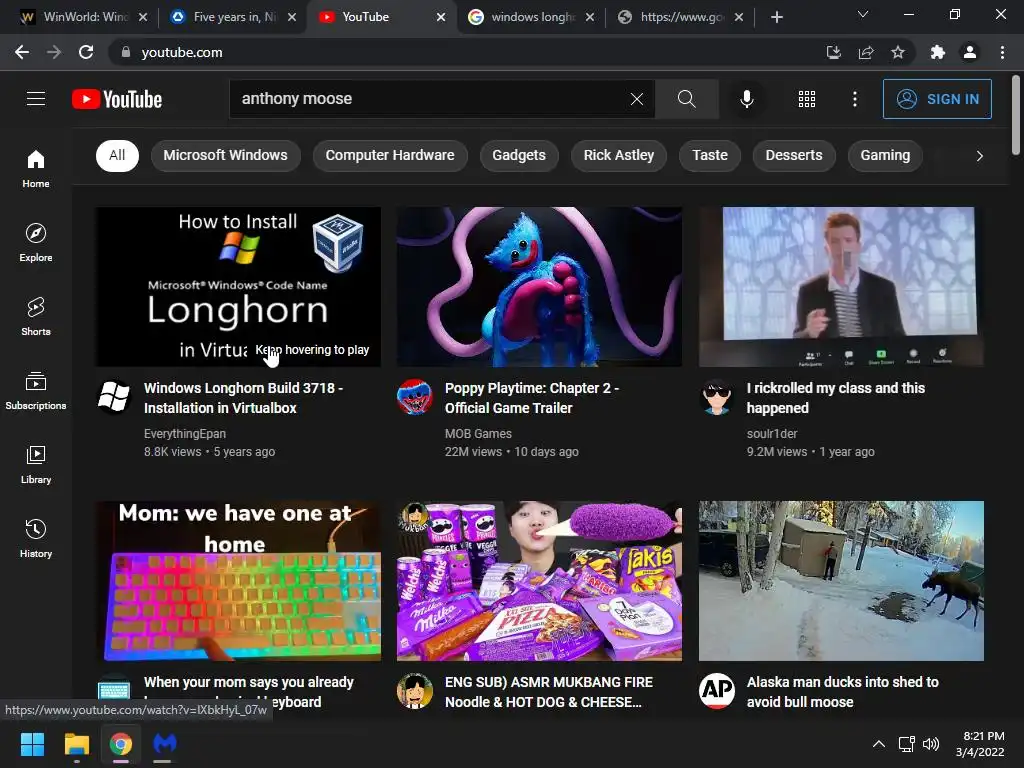The height and width of the screenshot is (768, 1024).
Task: Open the YouTube apps grid icon
Action: click(807, 99)
